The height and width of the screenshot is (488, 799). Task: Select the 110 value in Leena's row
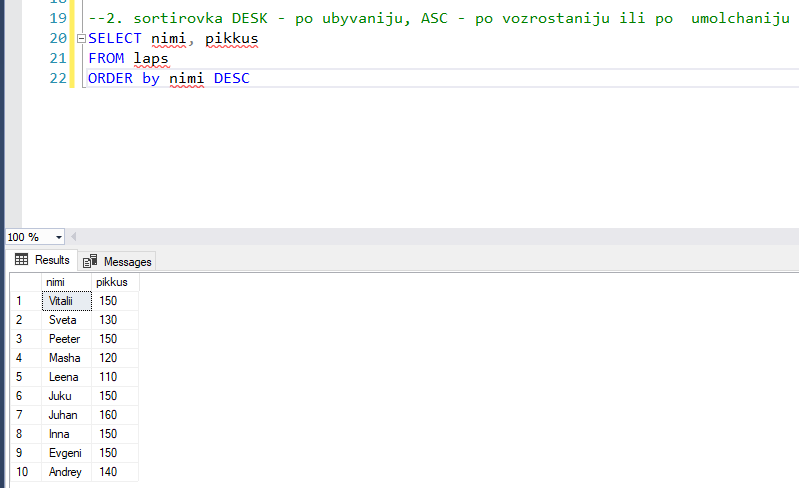(115, 377)
